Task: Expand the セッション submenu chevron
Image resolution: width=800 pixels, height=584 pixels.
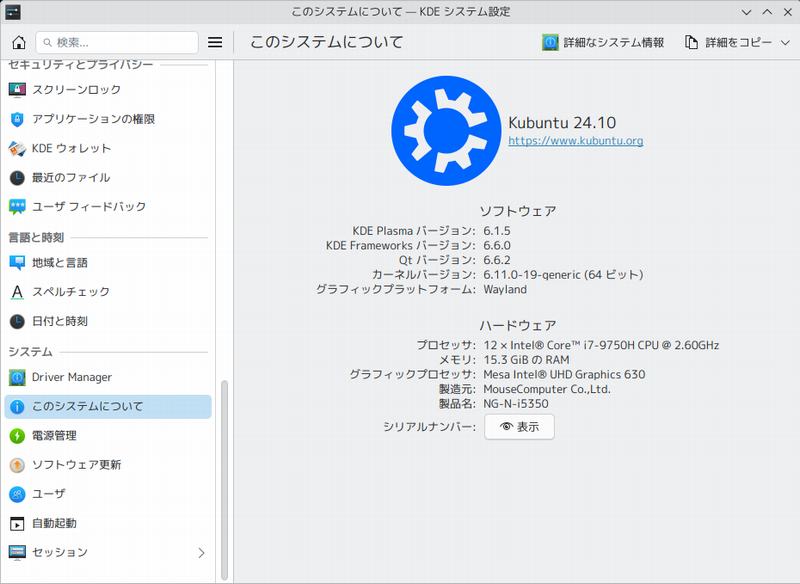Action: 202,553
